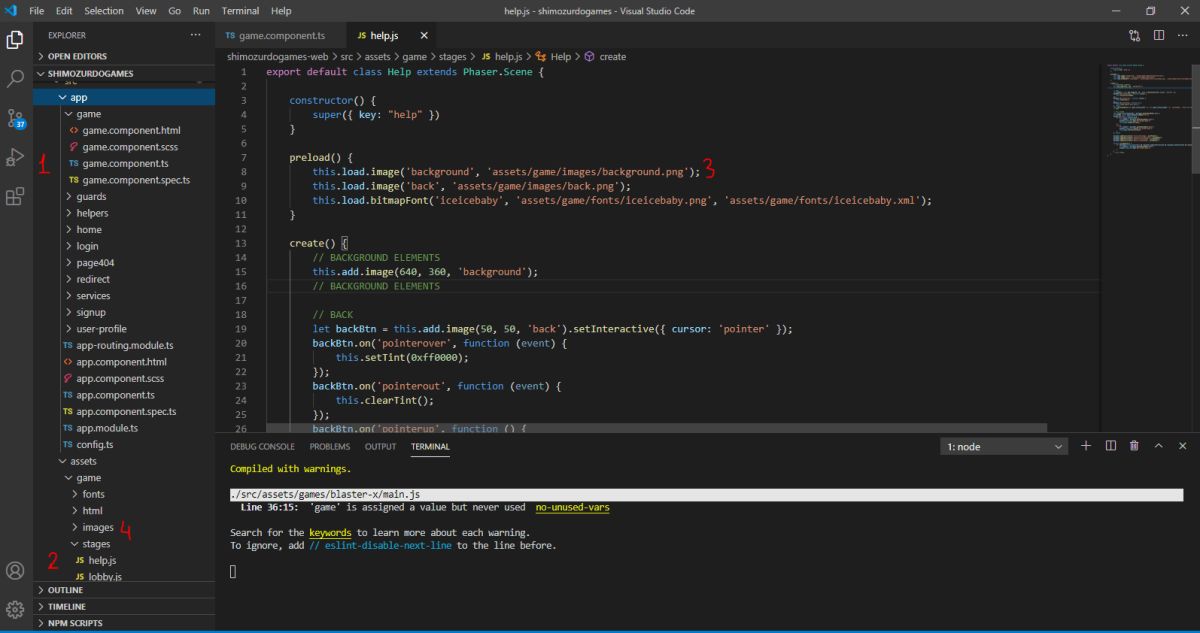Expand the login folder
This screenshot has height=633, width=1200.
[x=125, y=246]
